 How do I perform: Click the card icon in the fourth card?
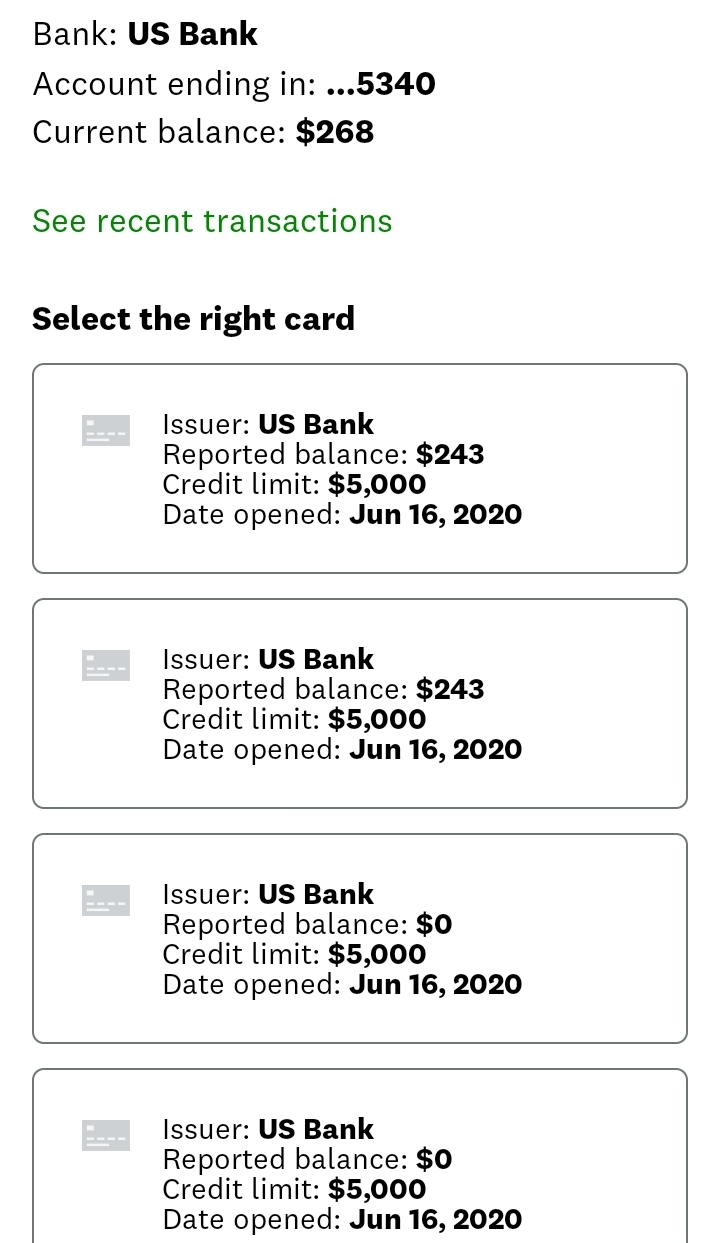coord(105,1135)
